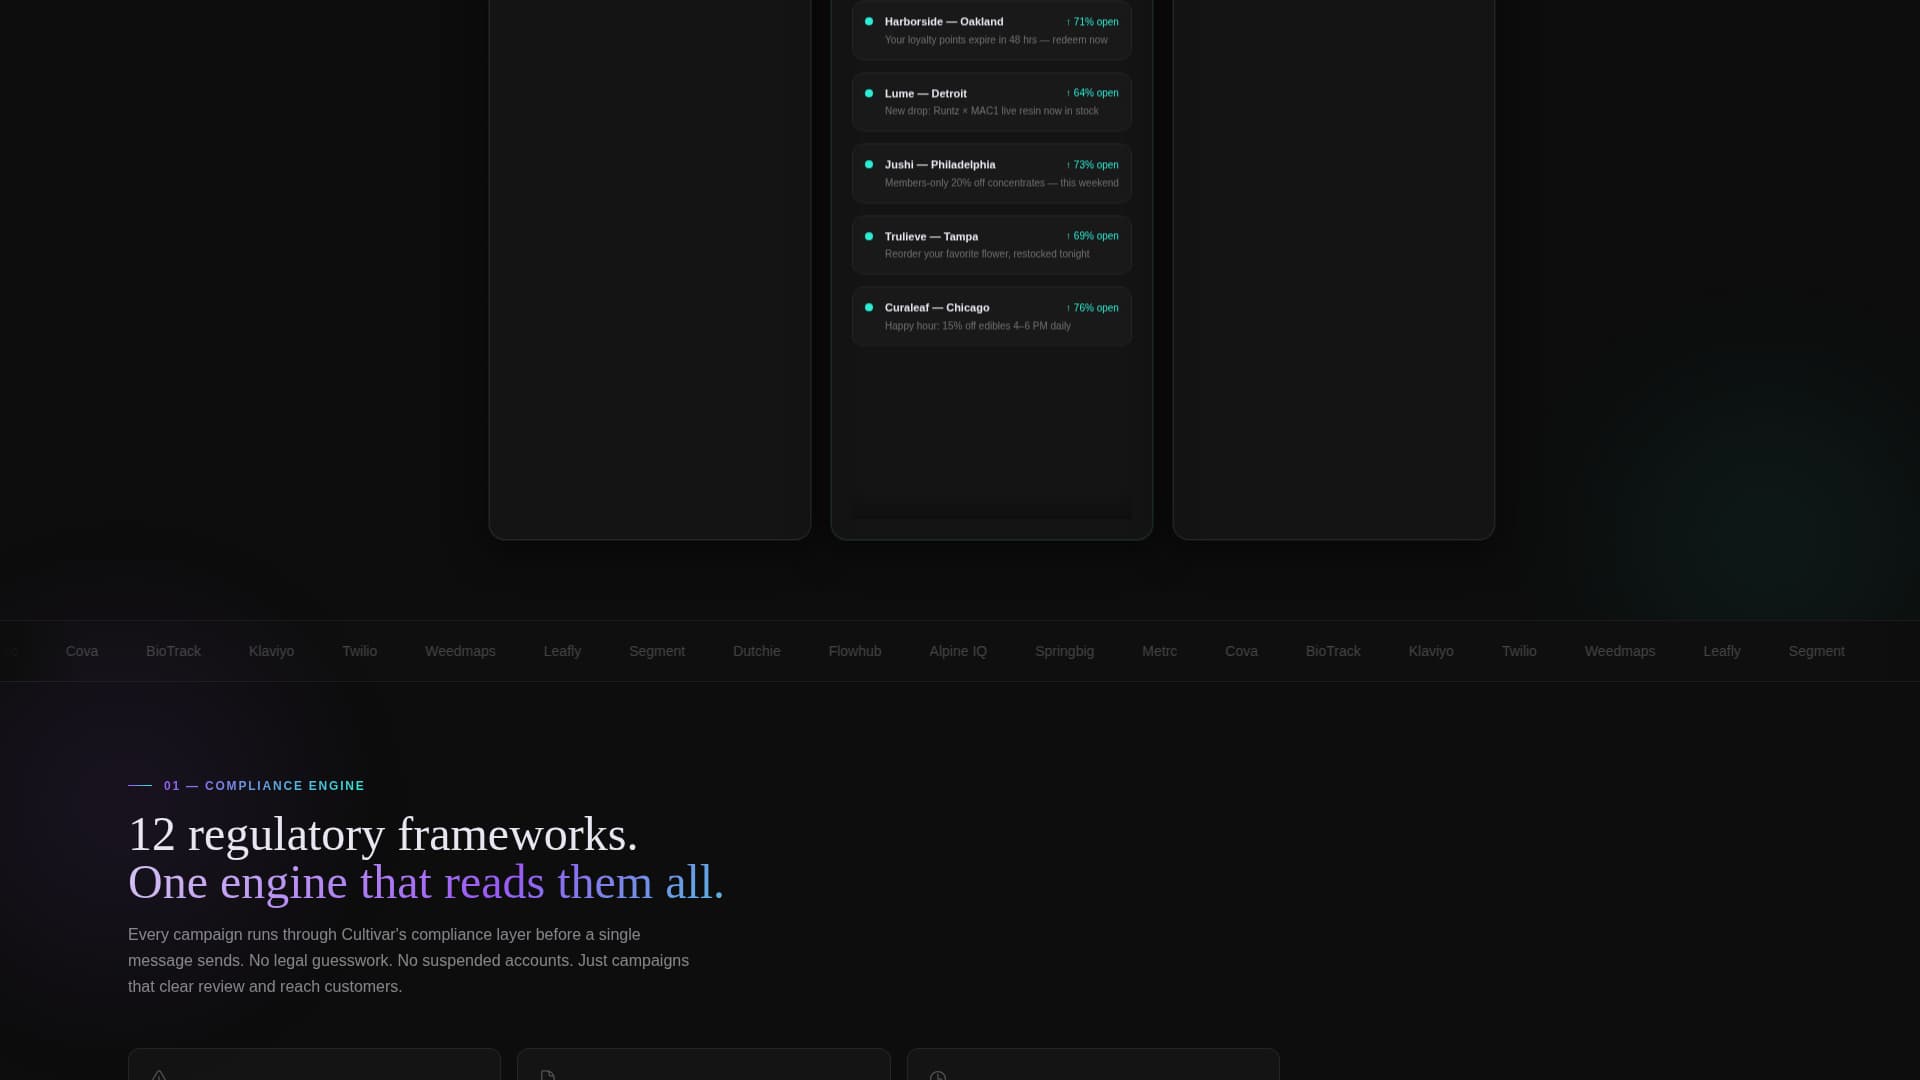Image resolution: width=1920 pixels, height=1080 pixels.
Task: Click Flowhub in the integrations strip
Action: click(854, 651)
